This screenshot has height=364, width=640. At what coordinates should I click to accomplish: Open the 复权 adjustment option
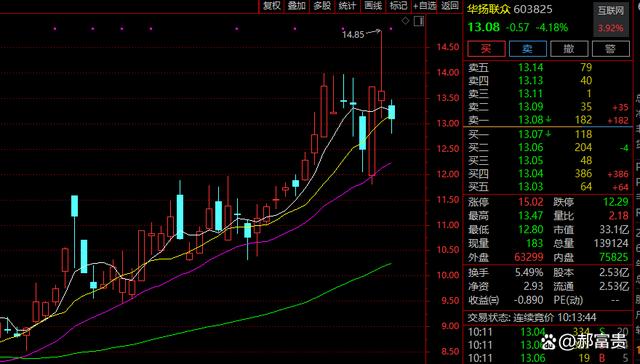pos(272,6)
